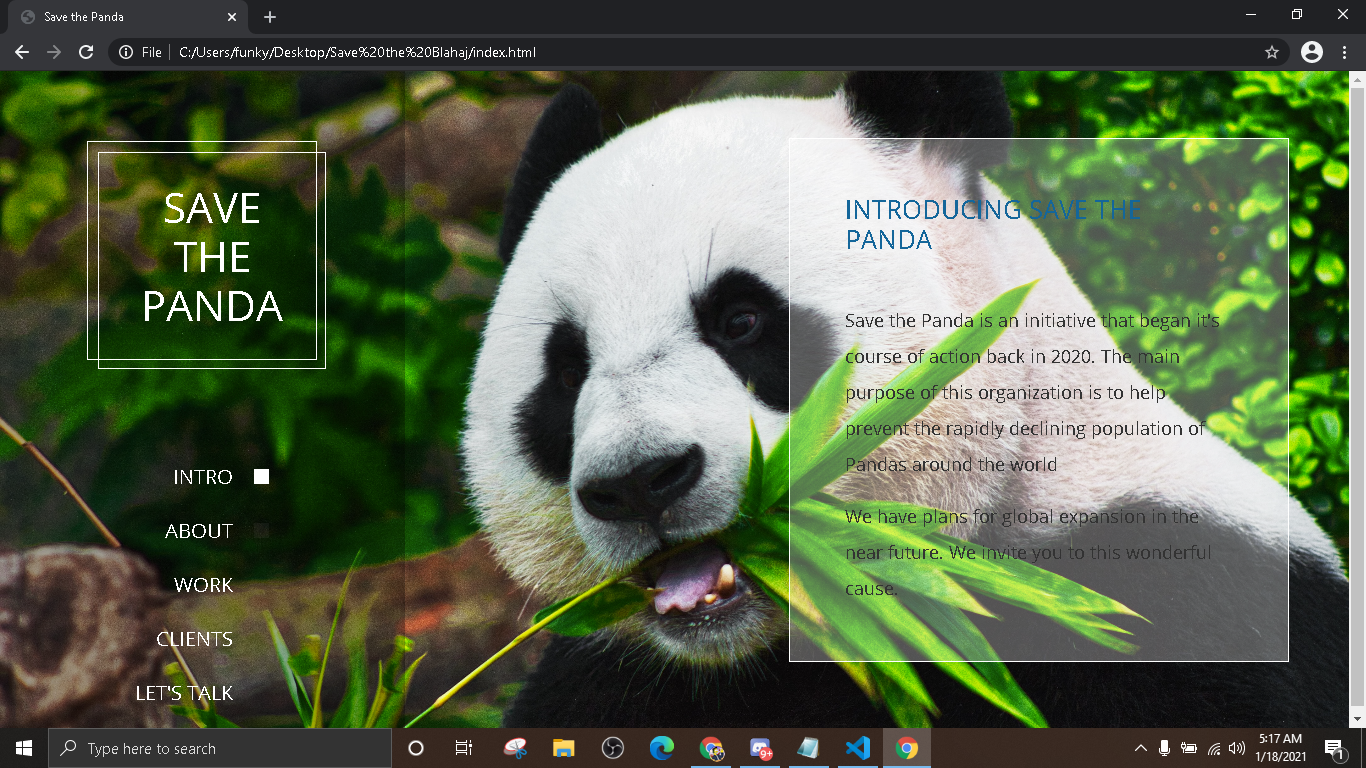Jump to the CLIENTS section
Viewport: 1366px width, 768px height.
pyautogui.click(x=195, y=639)
